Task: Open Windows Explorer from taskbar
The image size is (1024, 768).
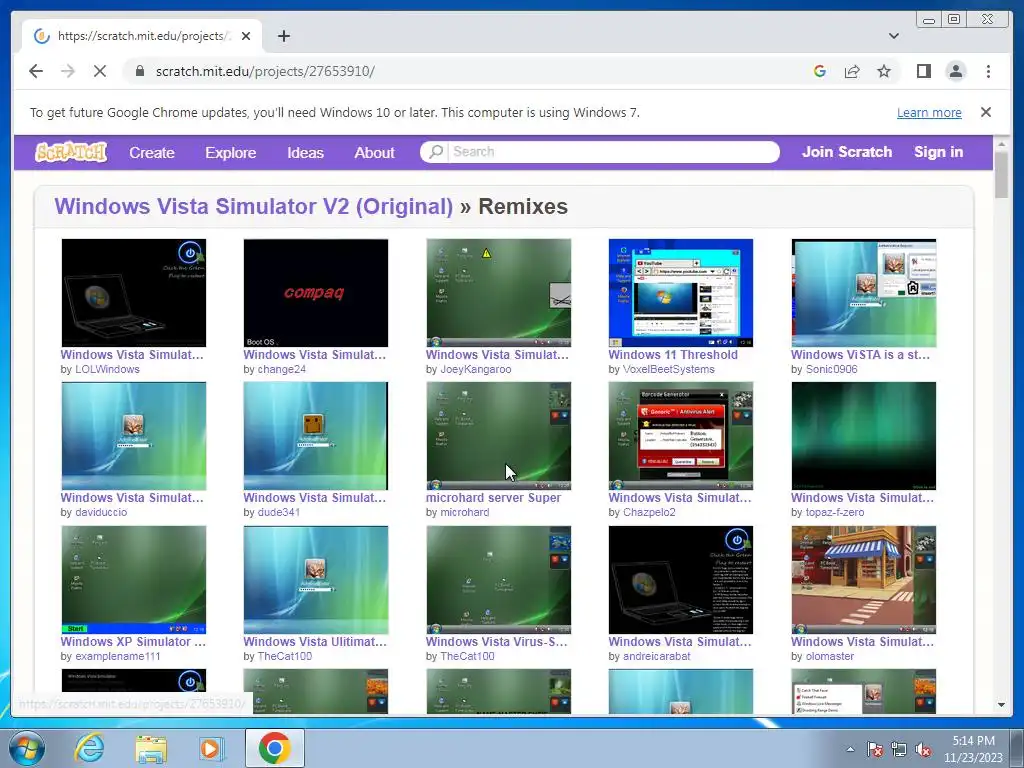Action: [151, 749]
